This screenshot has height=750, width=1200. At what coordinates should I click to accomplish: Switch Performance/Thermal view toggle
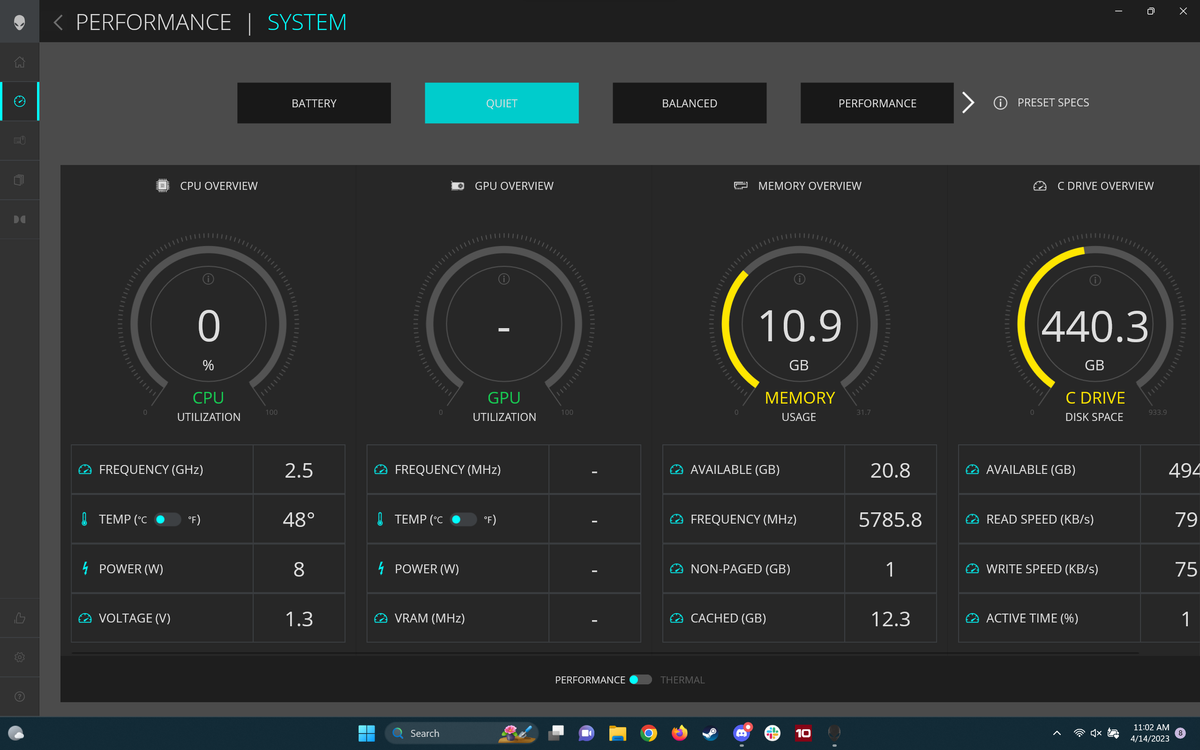[641, 680]
